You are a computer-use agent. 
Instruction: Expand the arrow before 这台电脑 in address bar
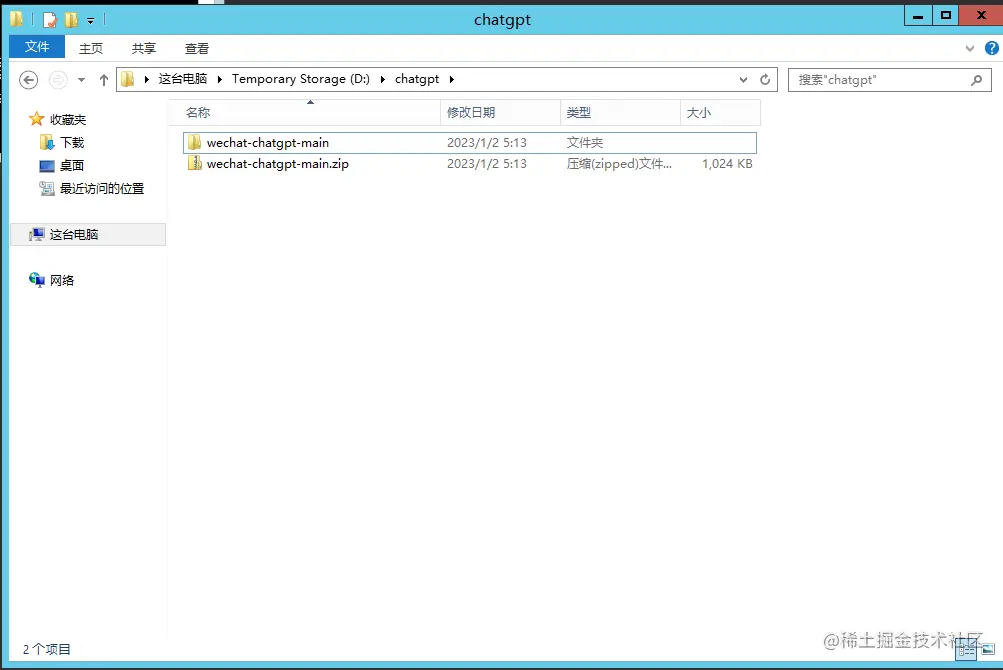pos(146,79)
